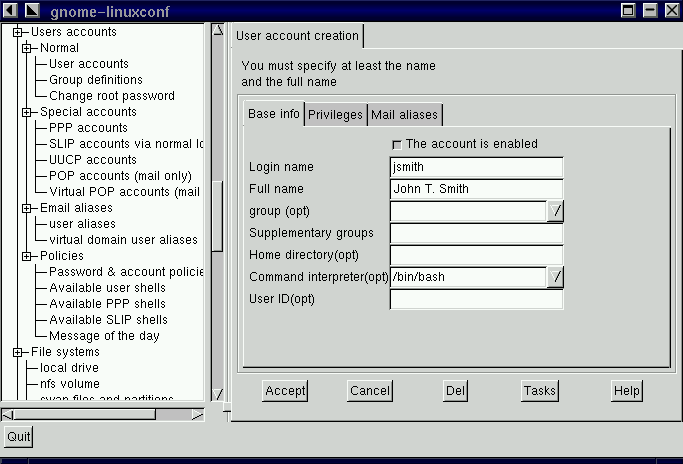Enable the 'The account is enabled' checkbox
Image resolution: width=683 pixels, height=464 pixels.
397,144
